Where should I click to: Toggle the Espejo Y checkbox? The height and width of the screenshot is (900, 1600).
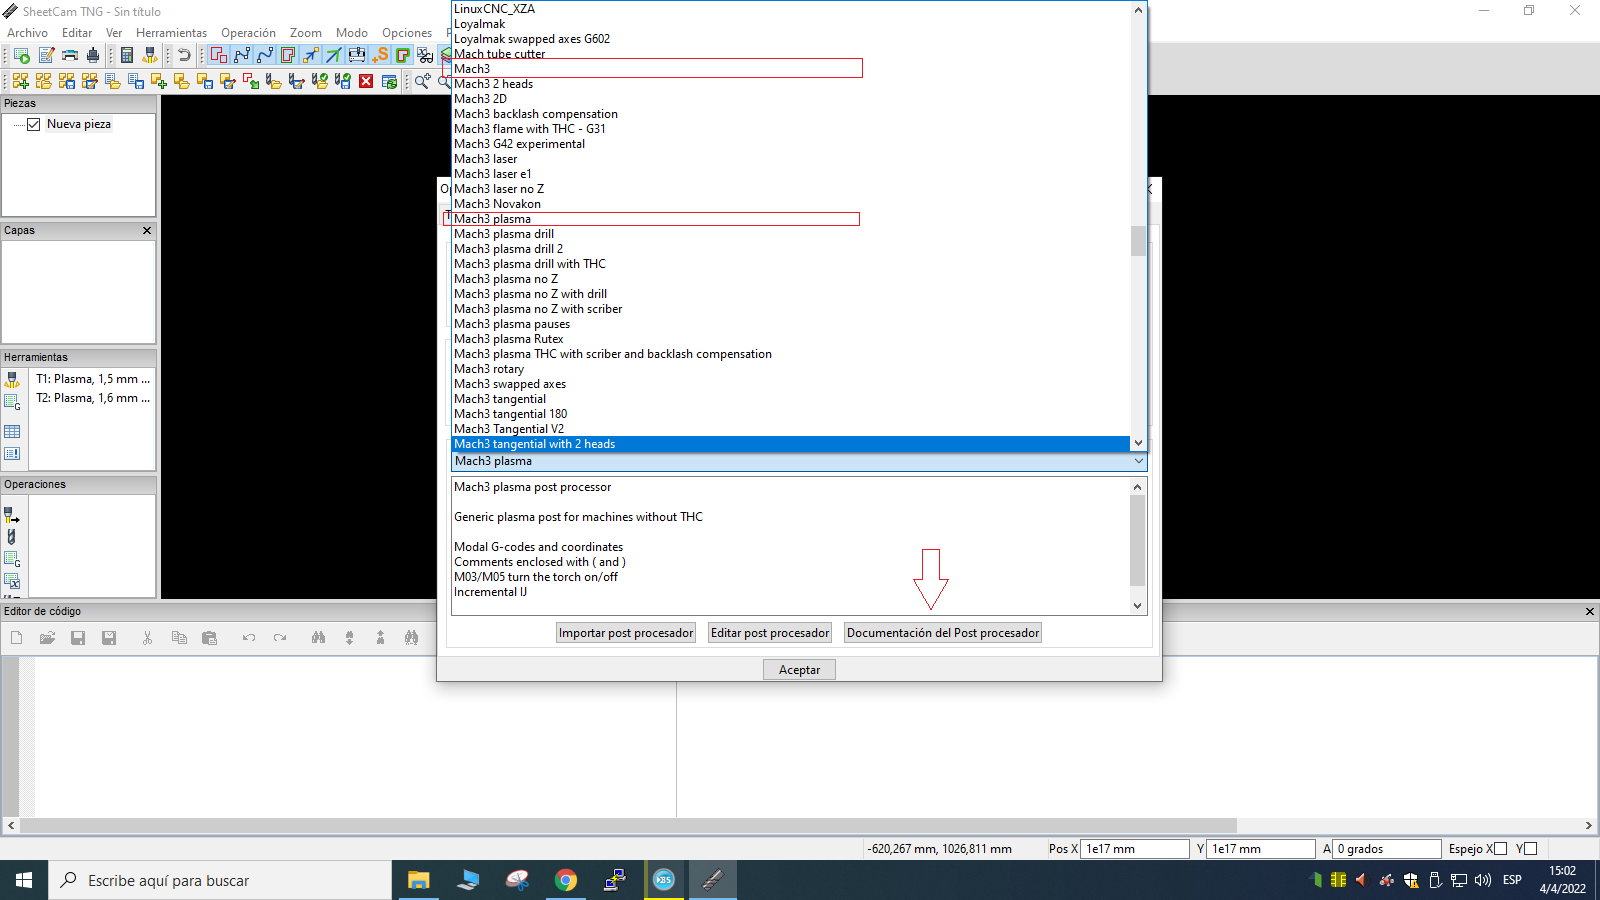[1530, 849]
